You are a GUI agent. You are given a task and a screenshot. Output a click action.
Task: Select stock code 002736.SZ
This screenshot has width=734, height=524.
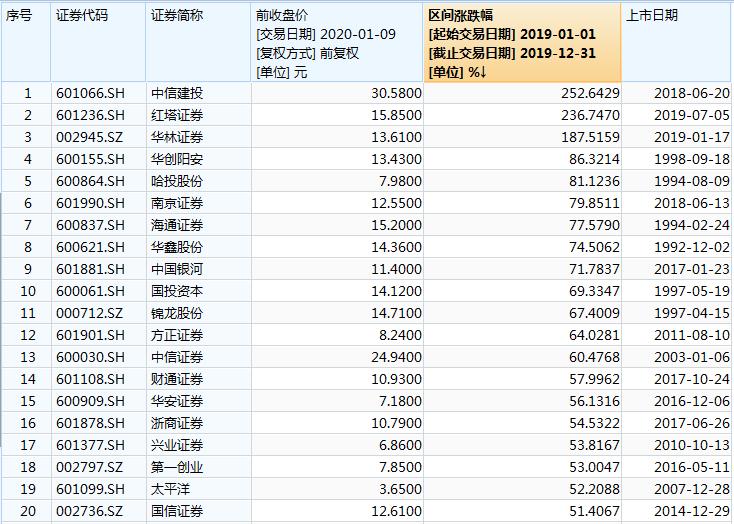click(x=90, y=511)
